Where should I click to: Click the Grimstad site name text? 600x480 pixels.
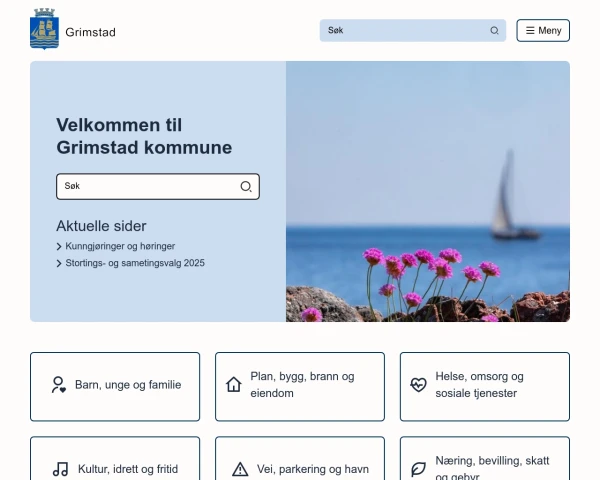click(90, 32)
